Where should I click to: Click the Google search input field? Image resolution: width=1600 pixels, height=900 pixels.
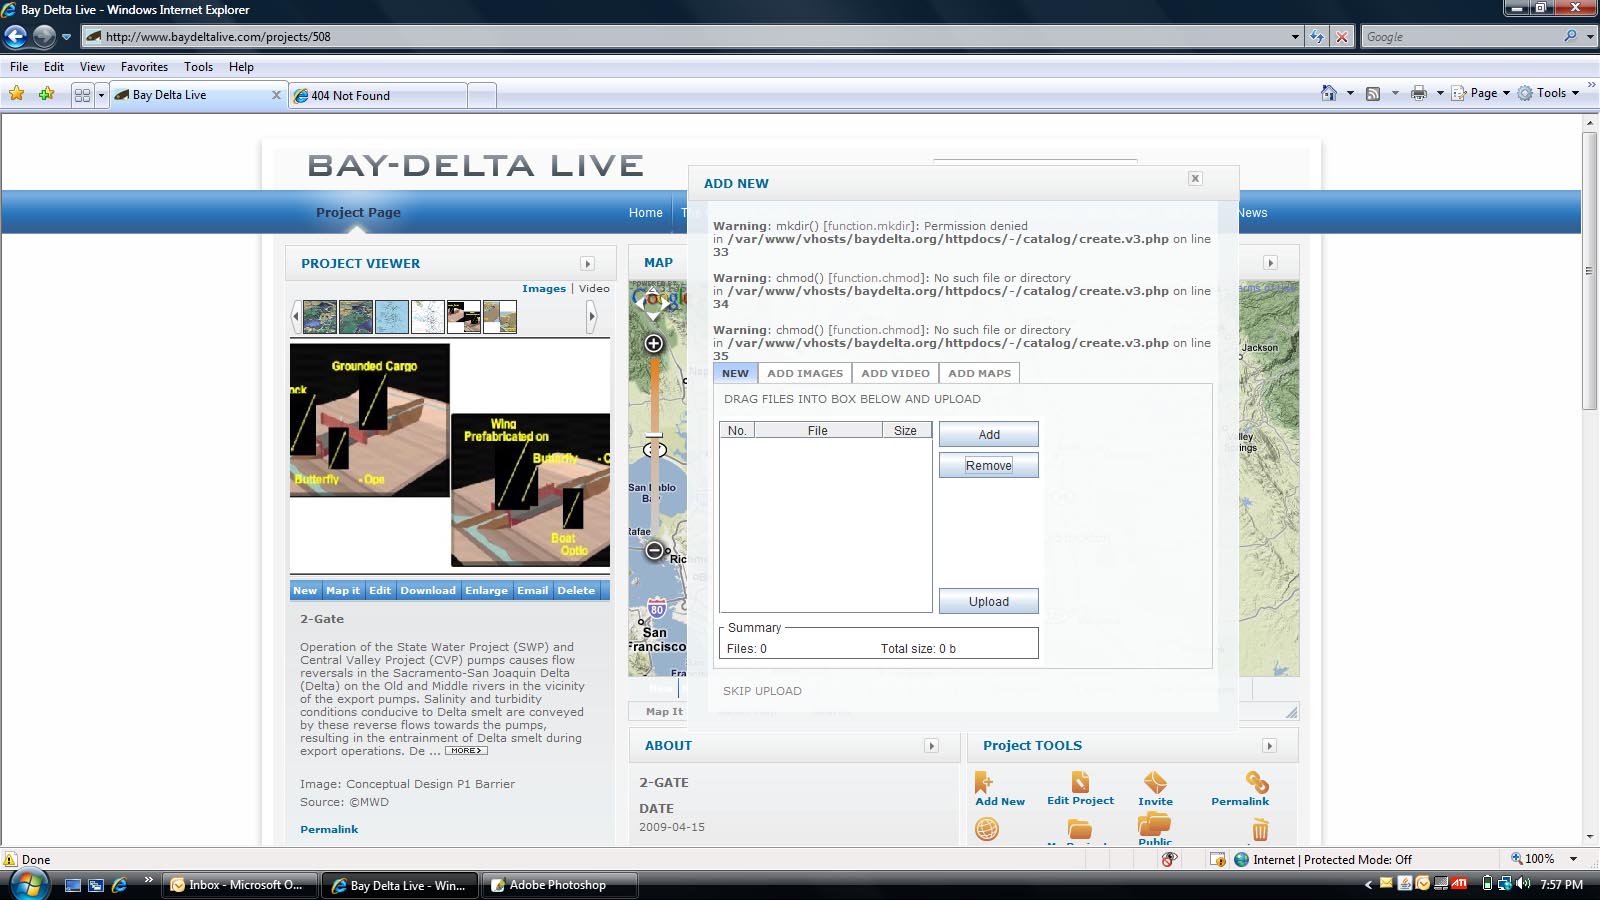[1460, 37]
